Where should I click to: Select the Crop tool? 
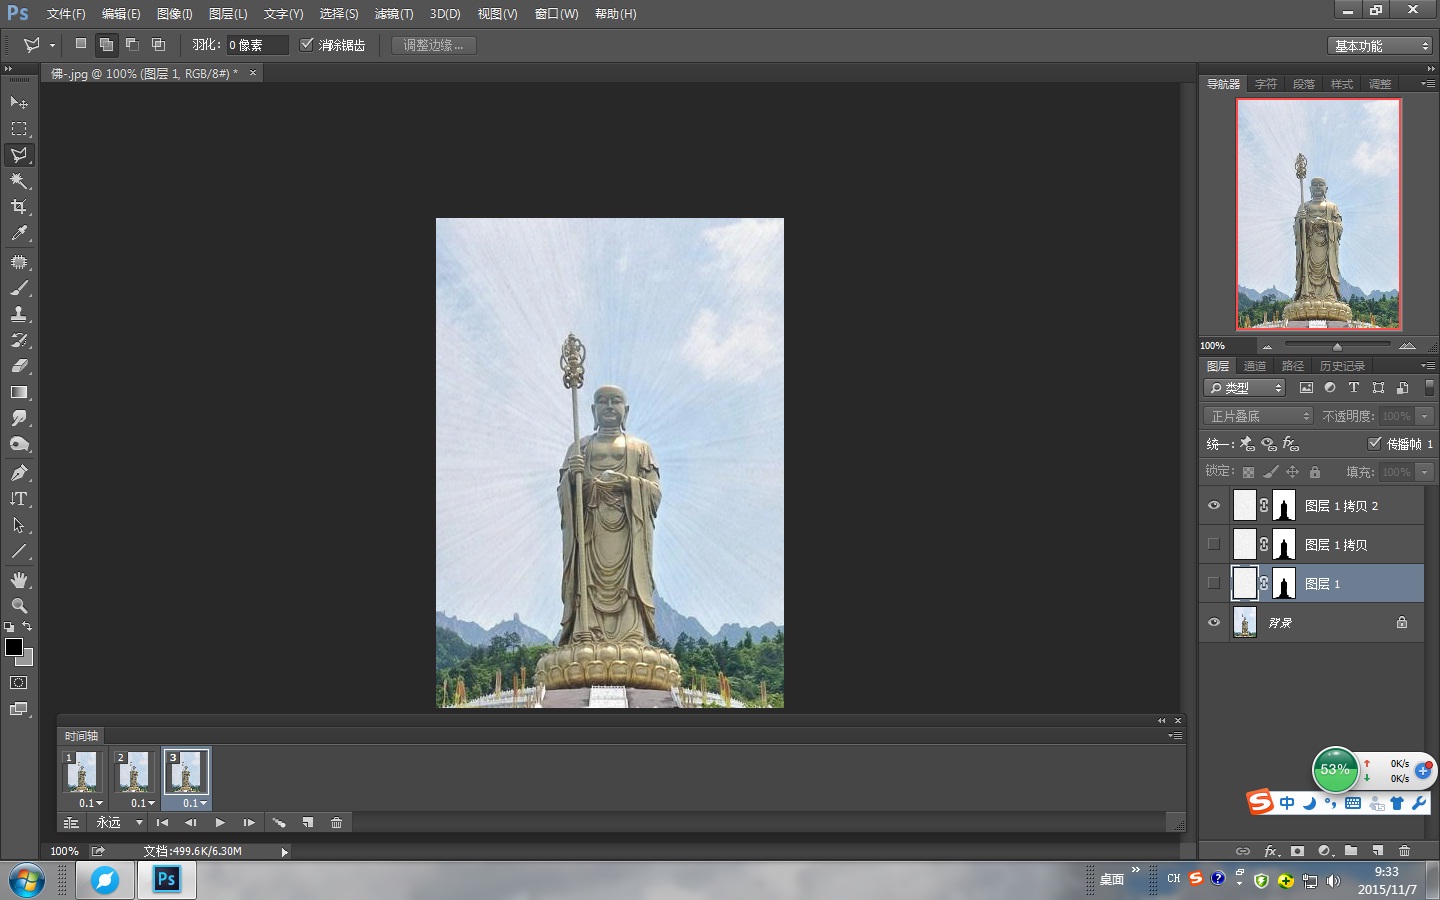pos(19,207)
